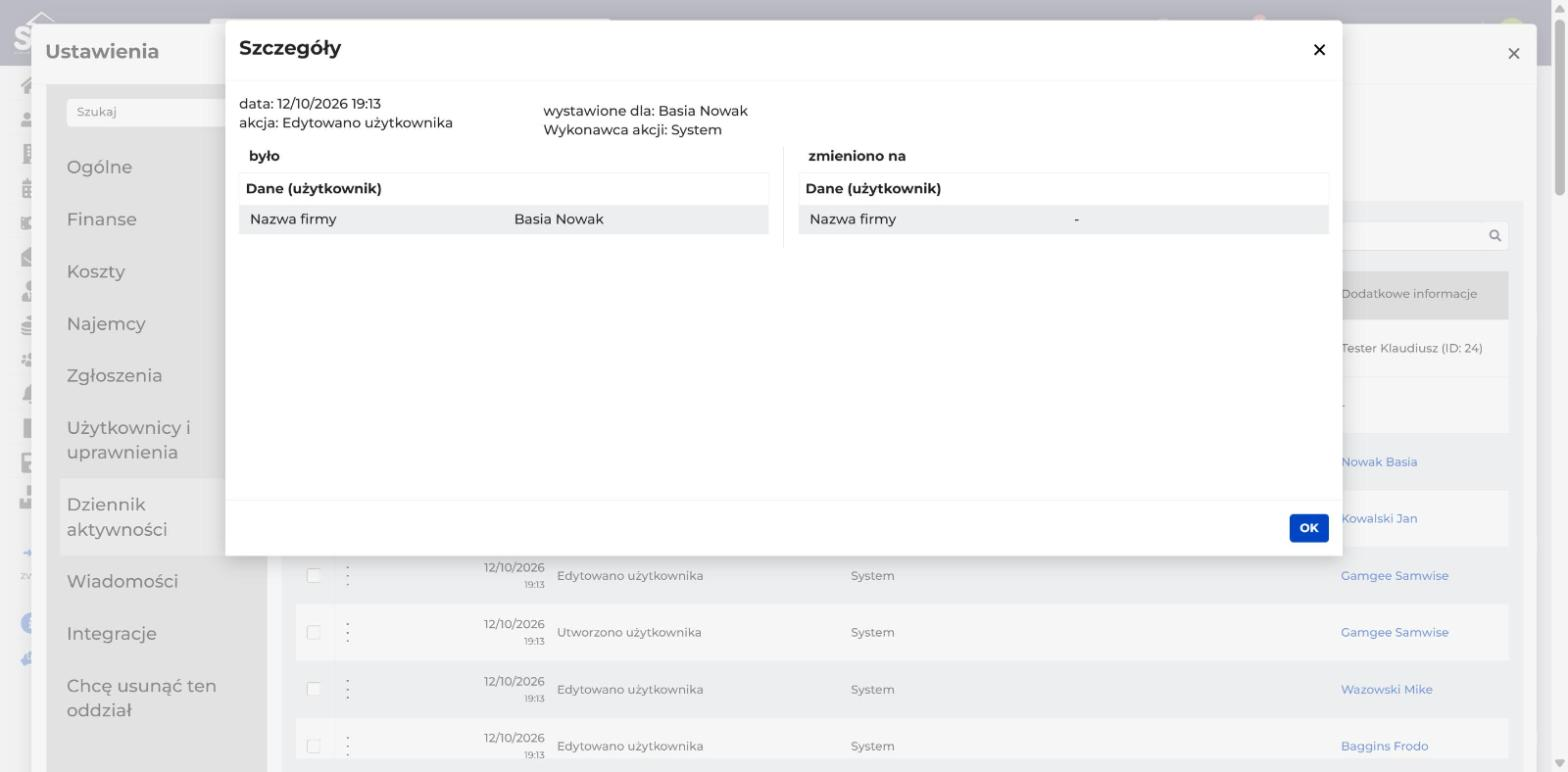Open the Finanse settings section
This screenshot has height=772, width=1568.
[x=101, y=219]
